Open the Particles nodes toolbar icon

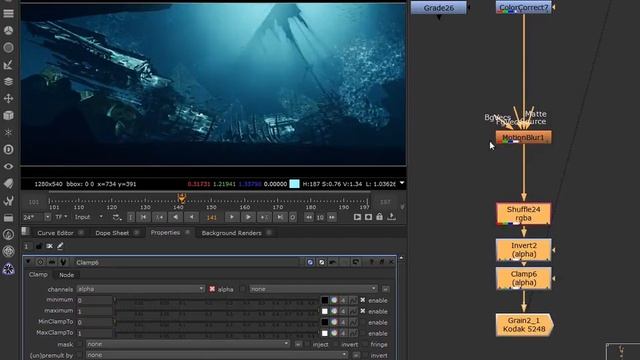[8, 132]
